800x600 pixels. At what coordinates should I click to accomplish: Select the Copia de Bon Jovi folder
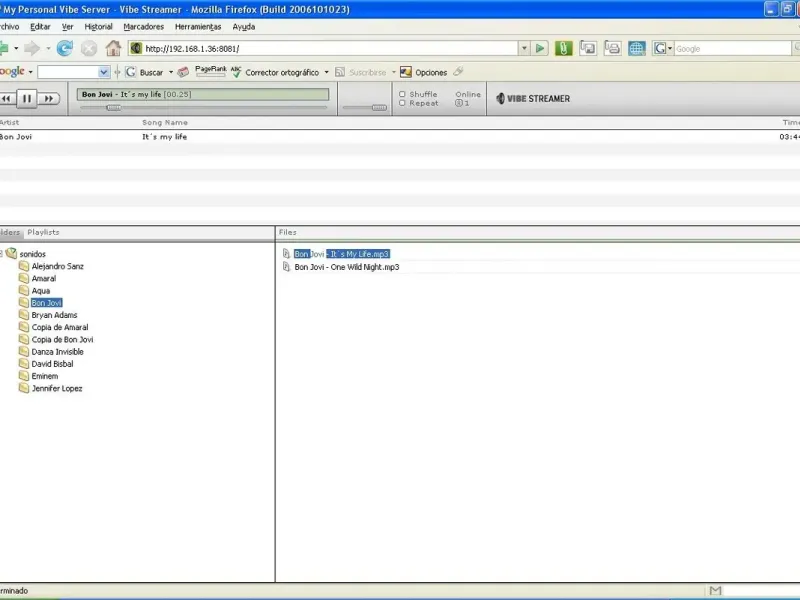62,340
